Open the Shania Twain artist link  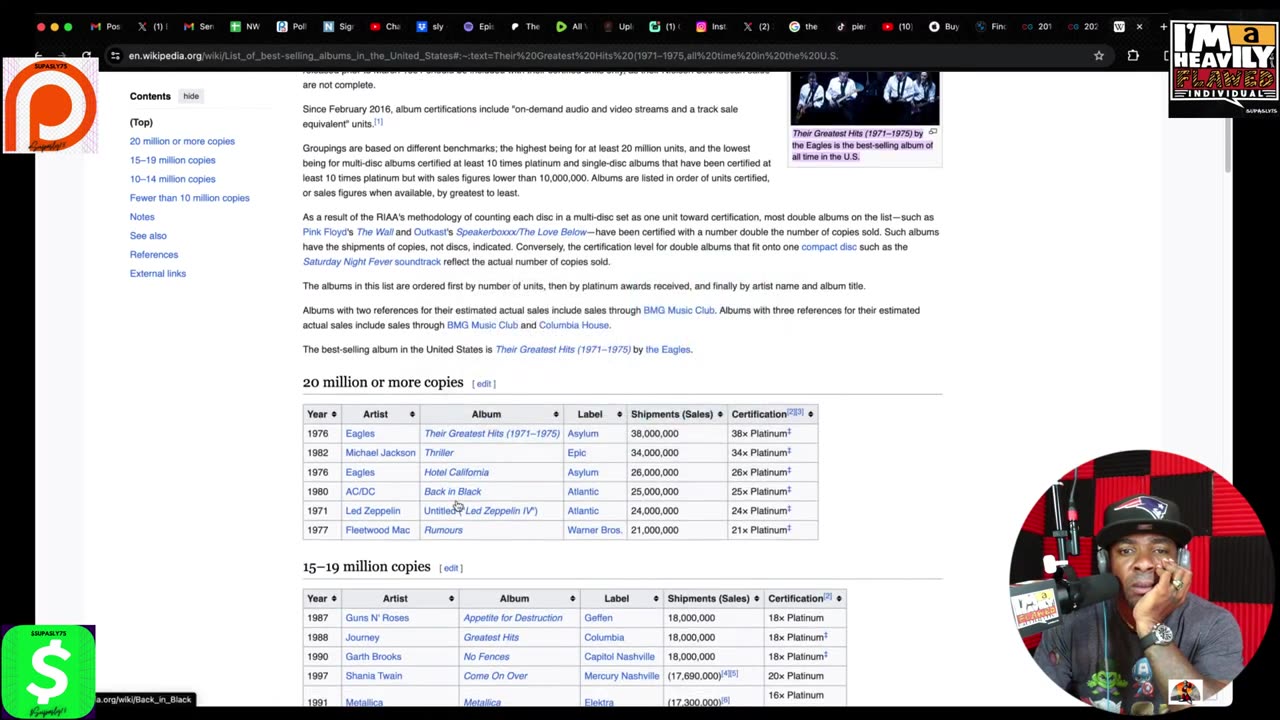click(x=374, y=676)
